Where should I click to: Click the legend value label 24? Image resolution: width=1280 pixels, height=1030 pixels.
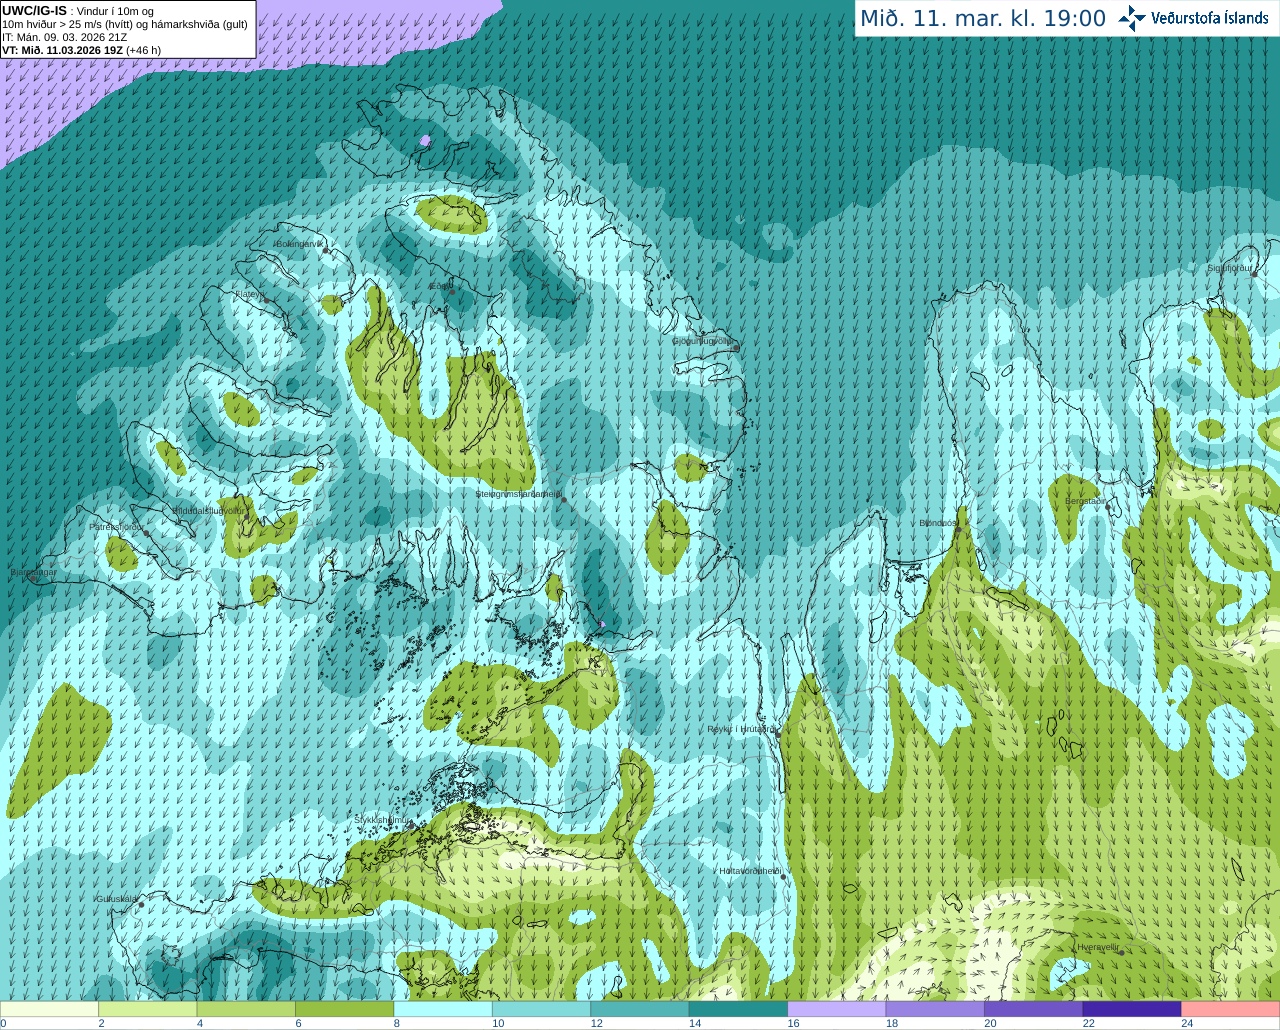tap(1187, 1023)
